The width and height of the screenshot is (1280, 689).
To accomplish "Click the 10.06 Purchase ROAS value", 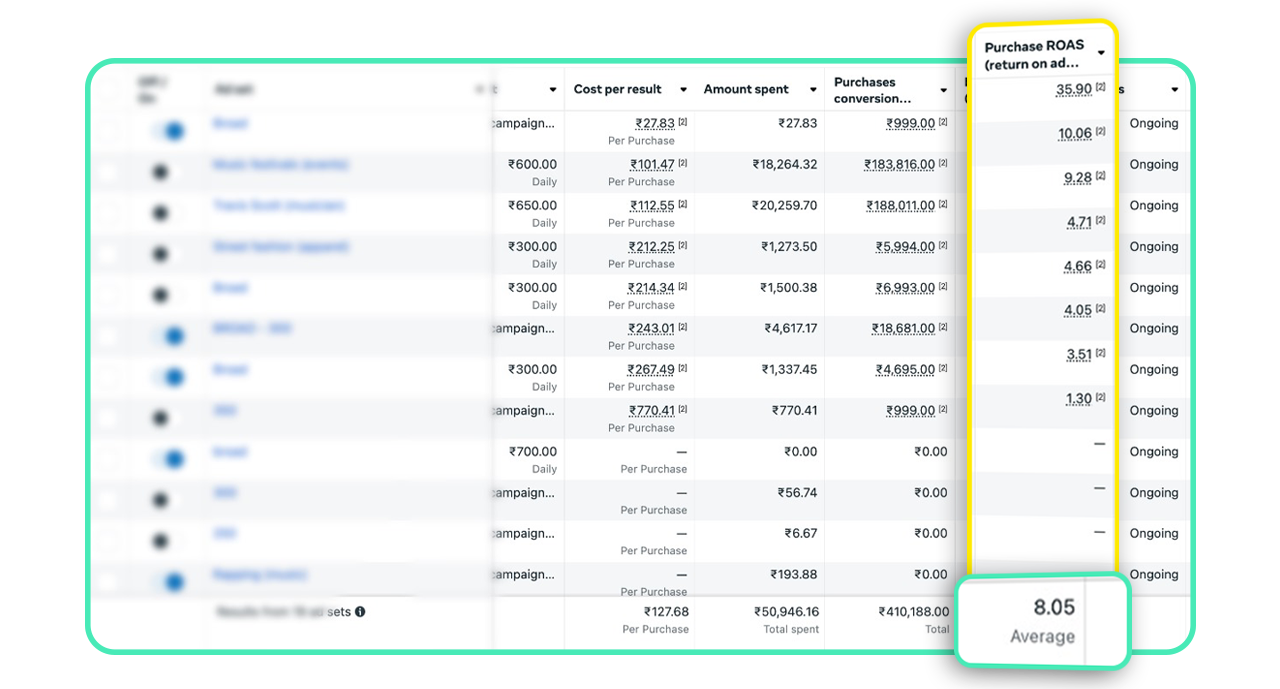I will click(1075, 133).
